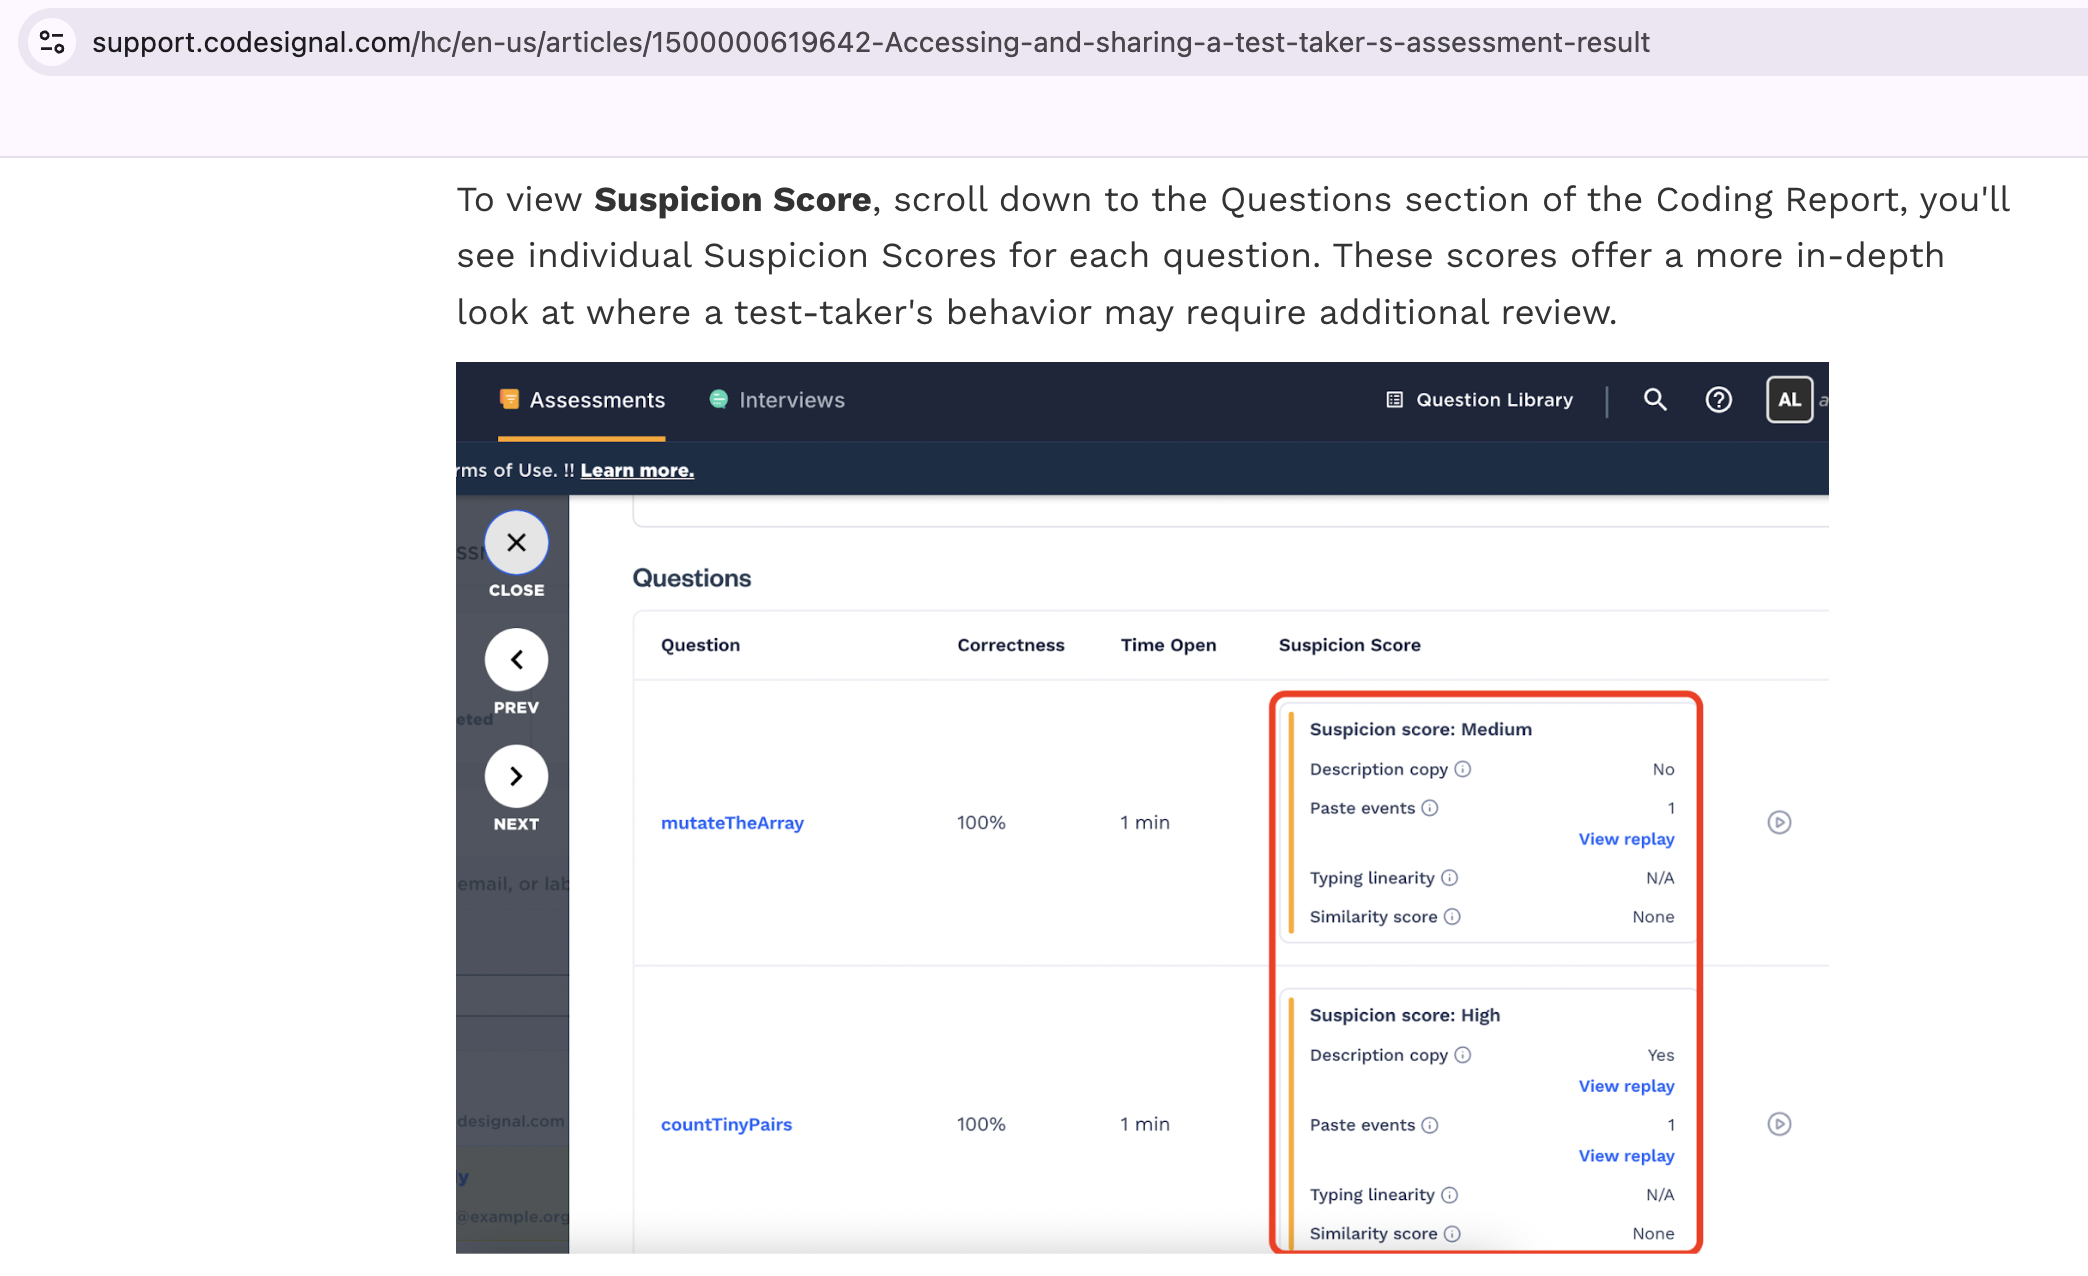
Task: Click info icon next to Typing linearity, Medium card
Action: pyautogui.click(x=1450, y=878)
